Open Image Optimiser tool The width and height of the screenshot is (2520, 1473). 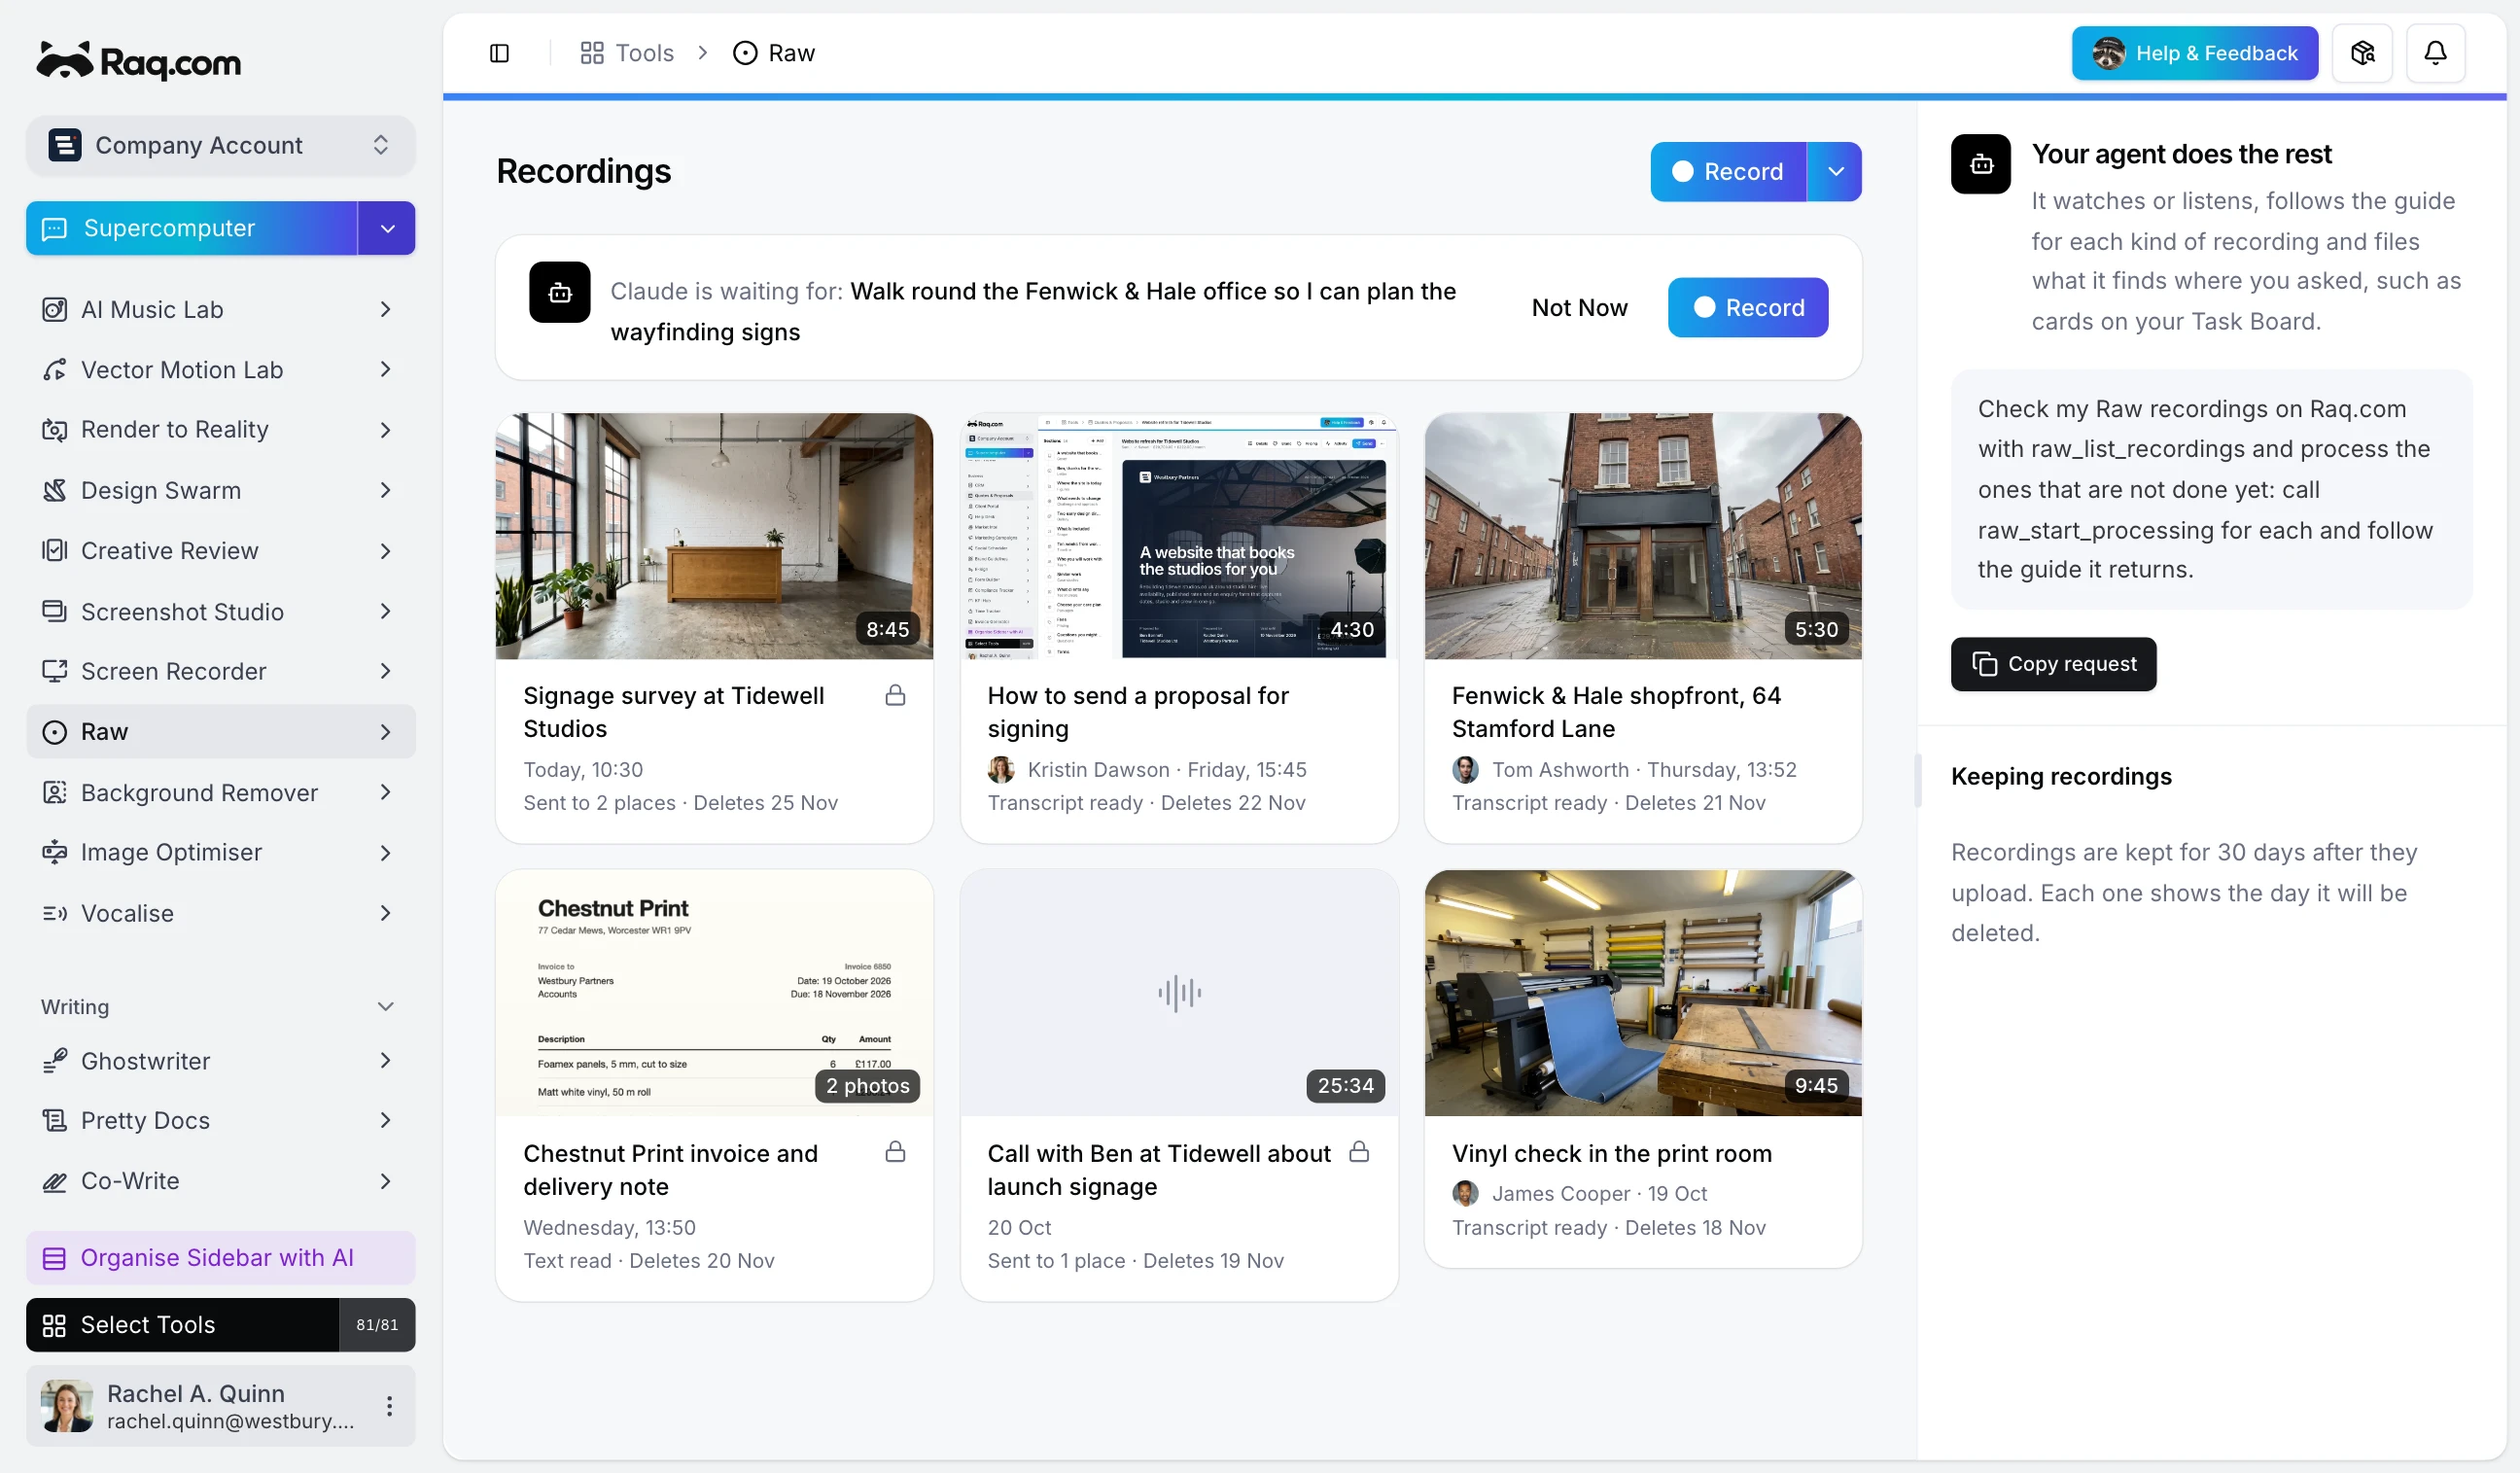coord(220,852)
